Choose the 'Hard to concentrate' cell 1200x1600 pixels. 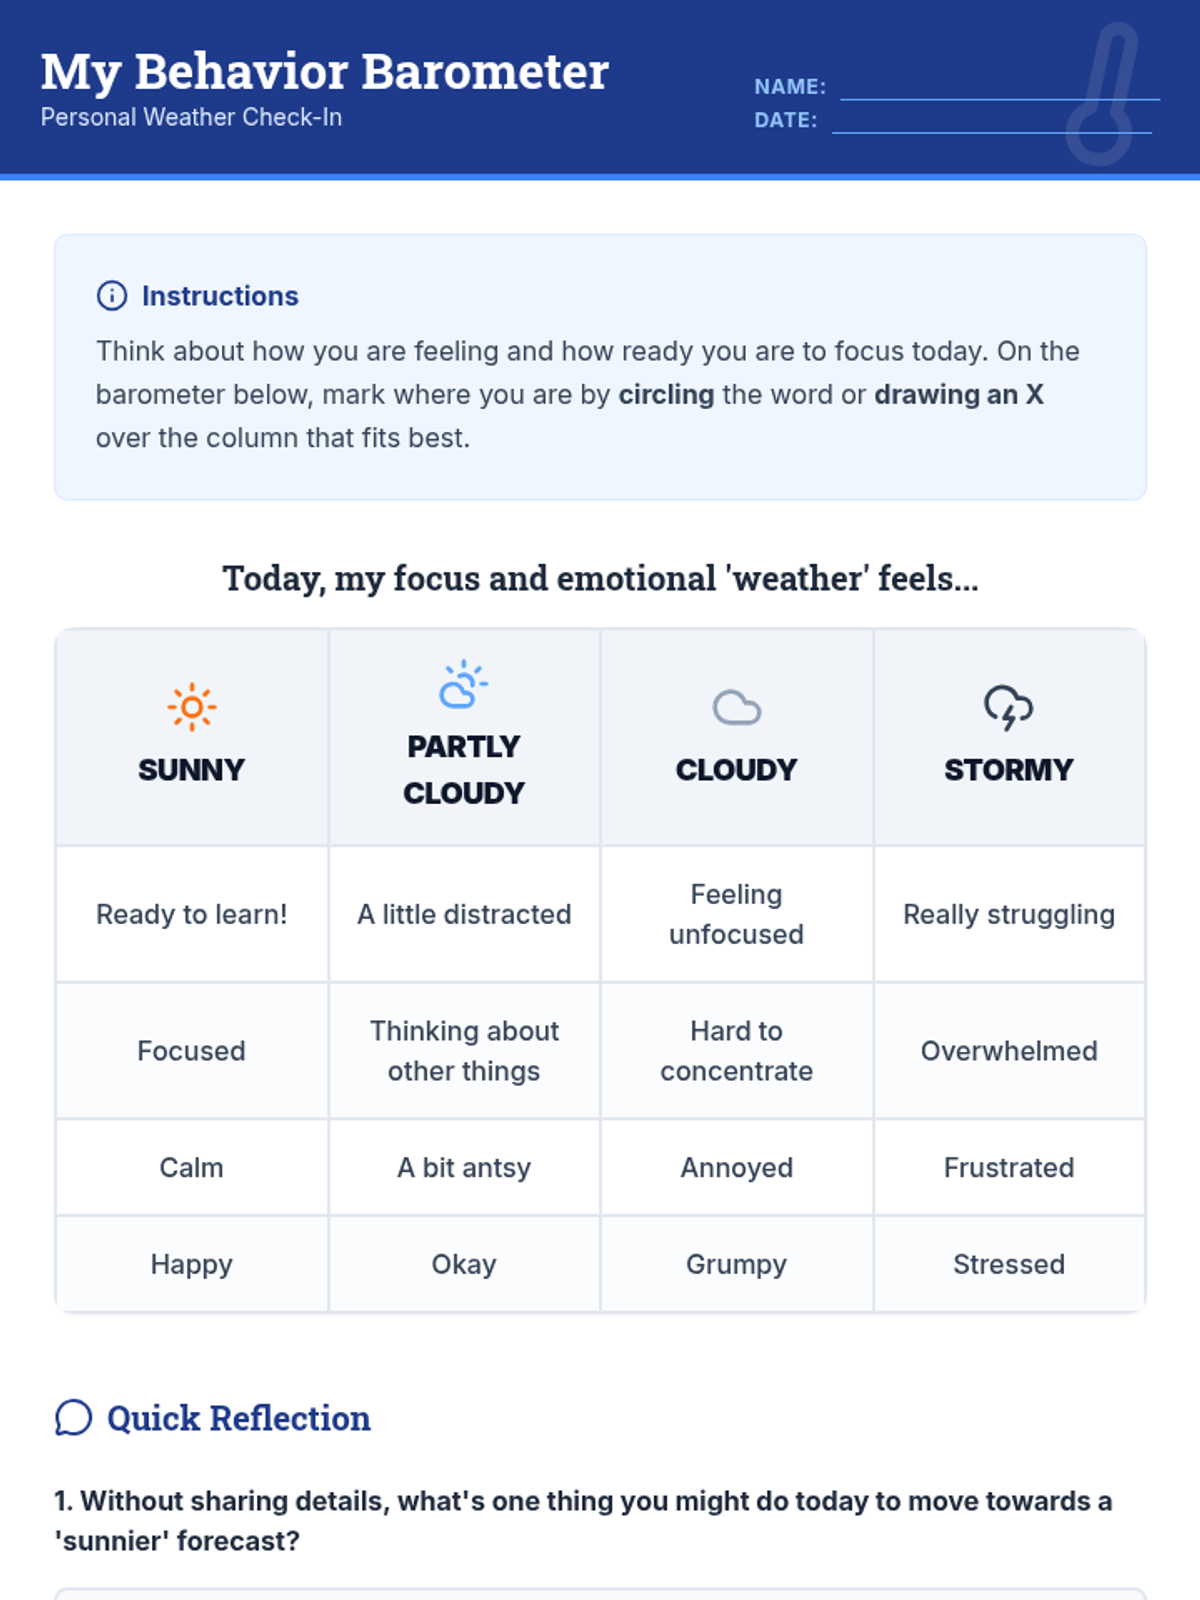point(736,1051)
